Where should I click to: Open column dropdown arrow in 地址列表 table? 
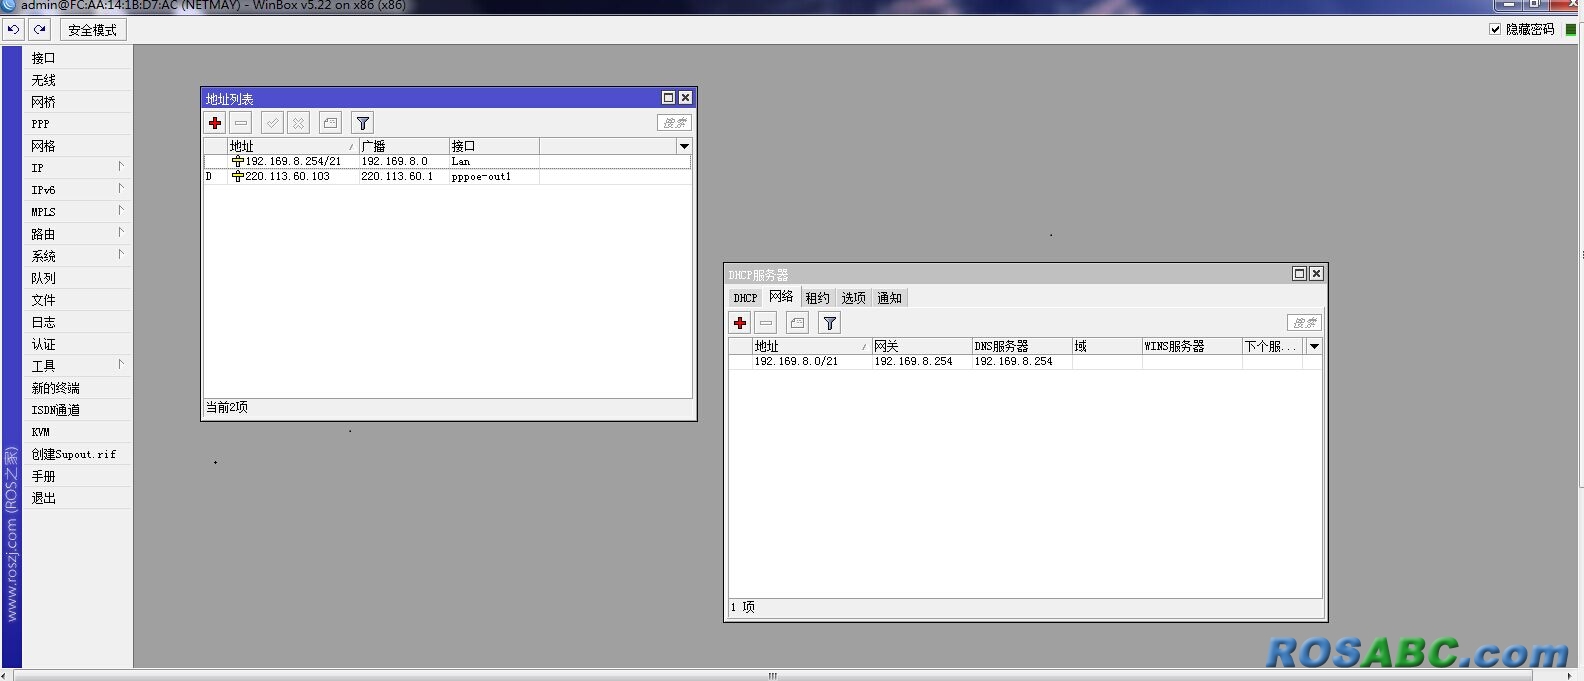[684, 146]
